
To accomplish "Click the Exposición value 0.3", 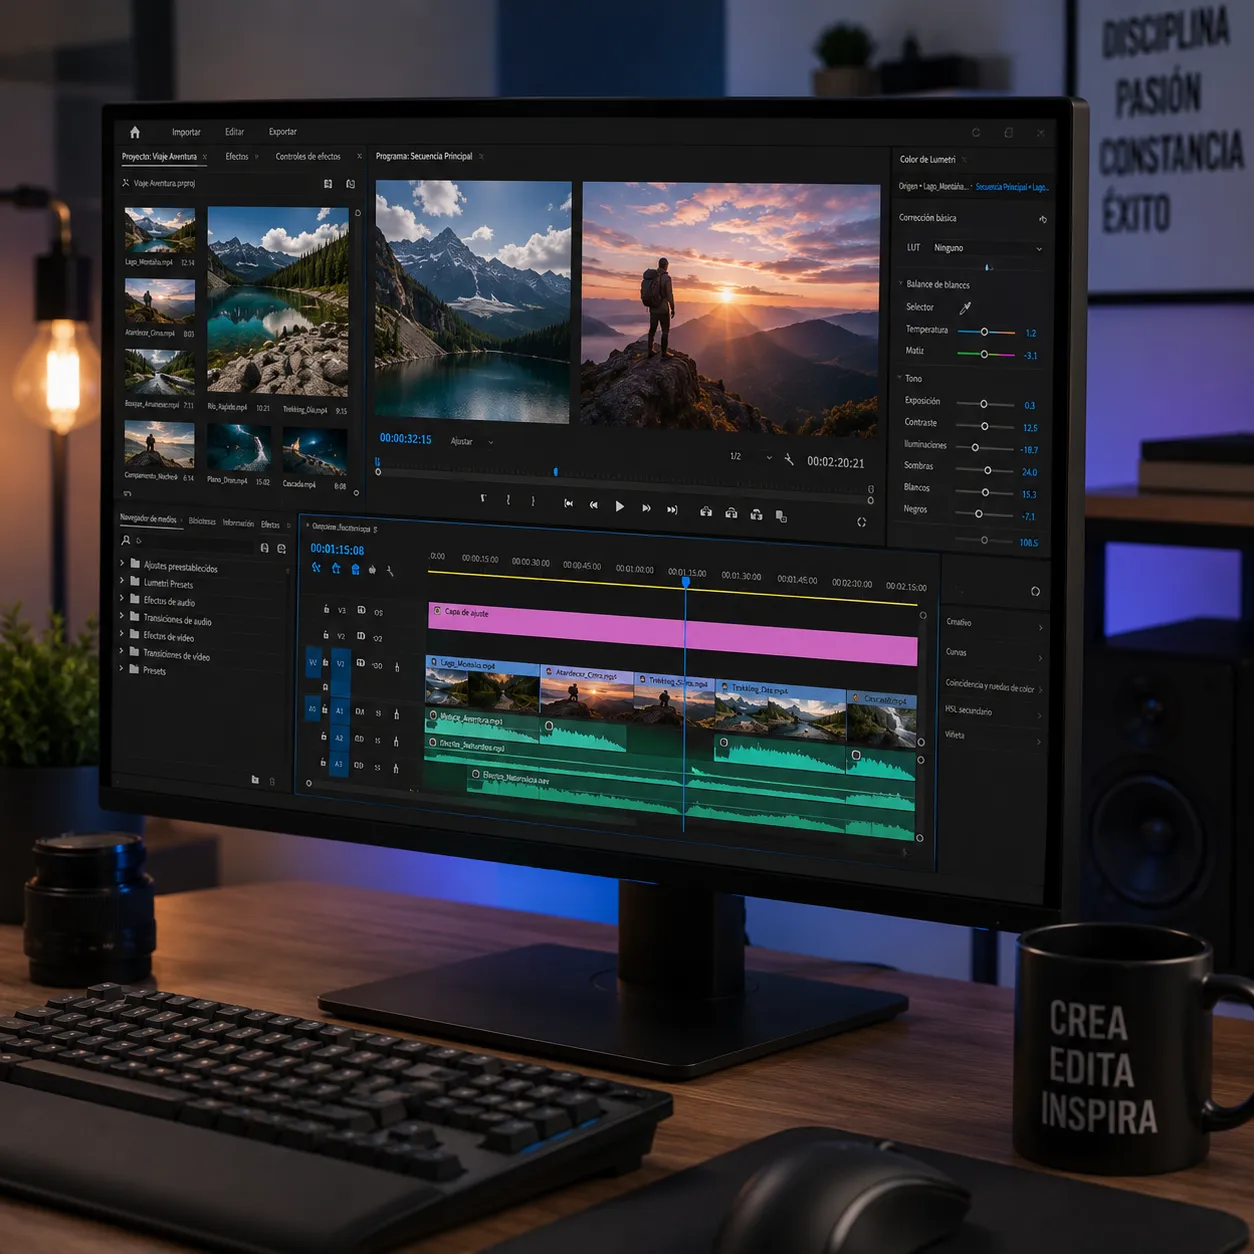I will pyautogui.click(x=1030, y=406).
